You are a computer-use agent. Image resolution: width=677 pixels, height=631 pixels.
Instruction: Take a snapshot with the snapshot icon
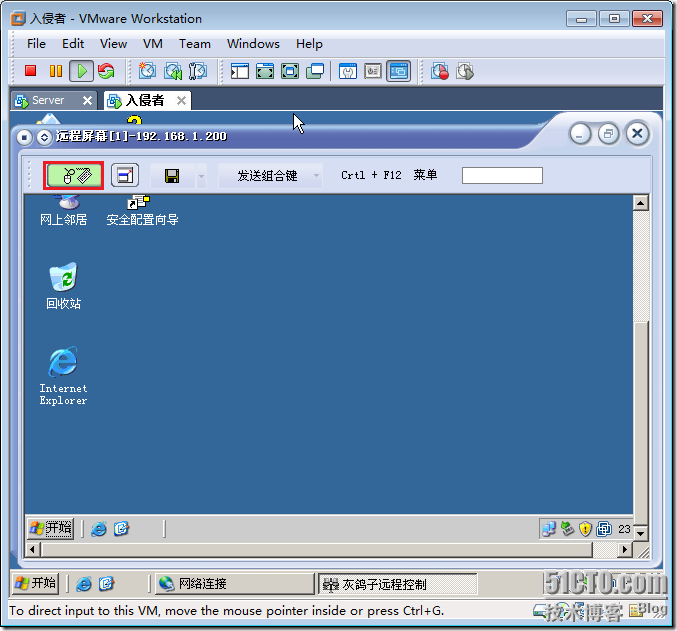[147, 71]
